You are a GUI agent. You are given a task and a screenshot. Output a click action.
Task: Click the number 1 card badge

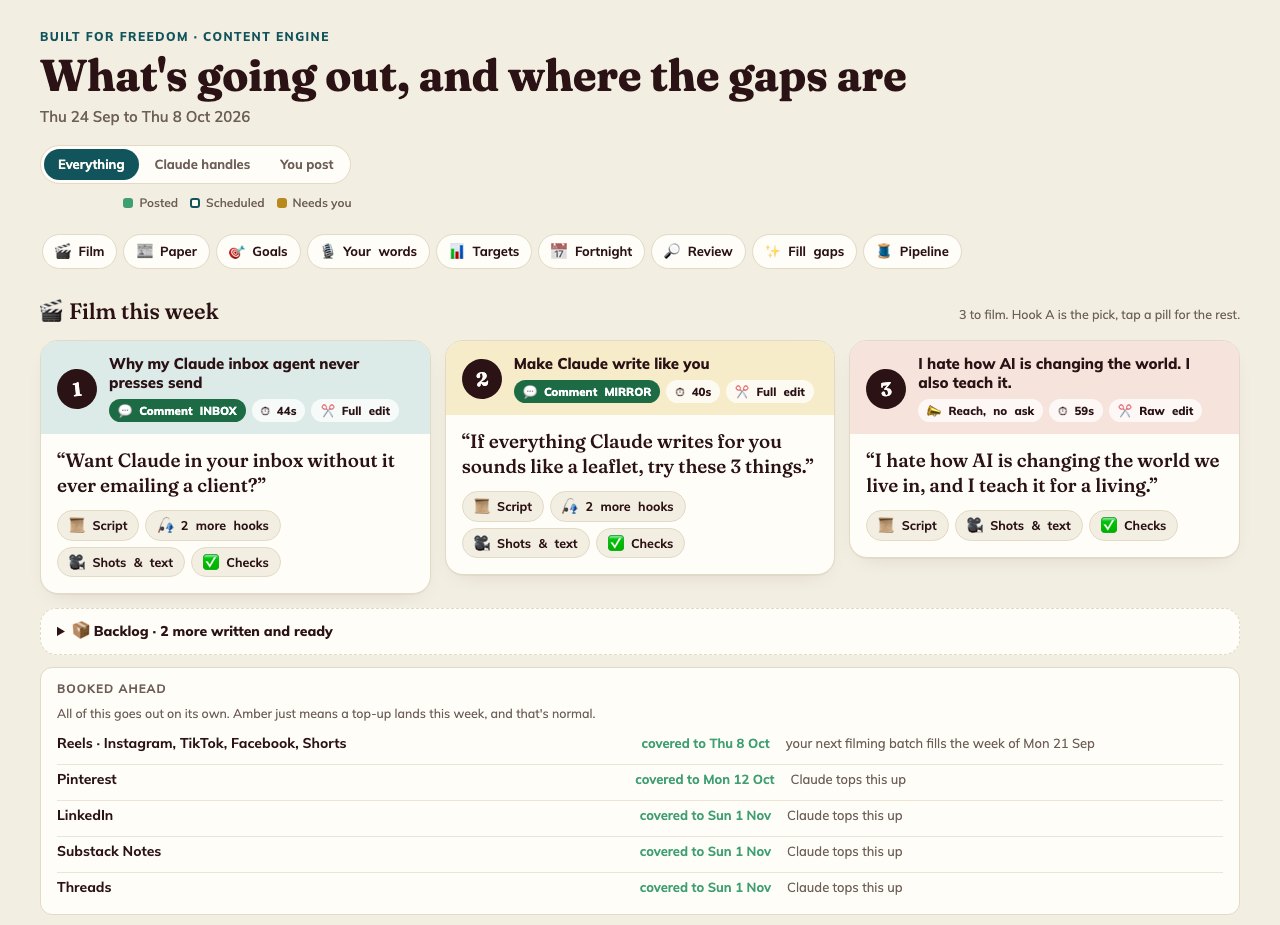point(77,389)
